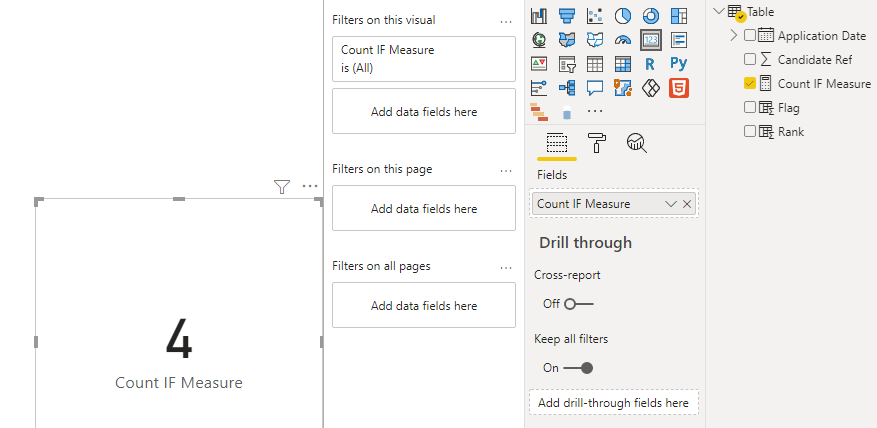Open Filters on this page options
The height and width of the screenshot is (428, 877).
click(x=506, y=170)
